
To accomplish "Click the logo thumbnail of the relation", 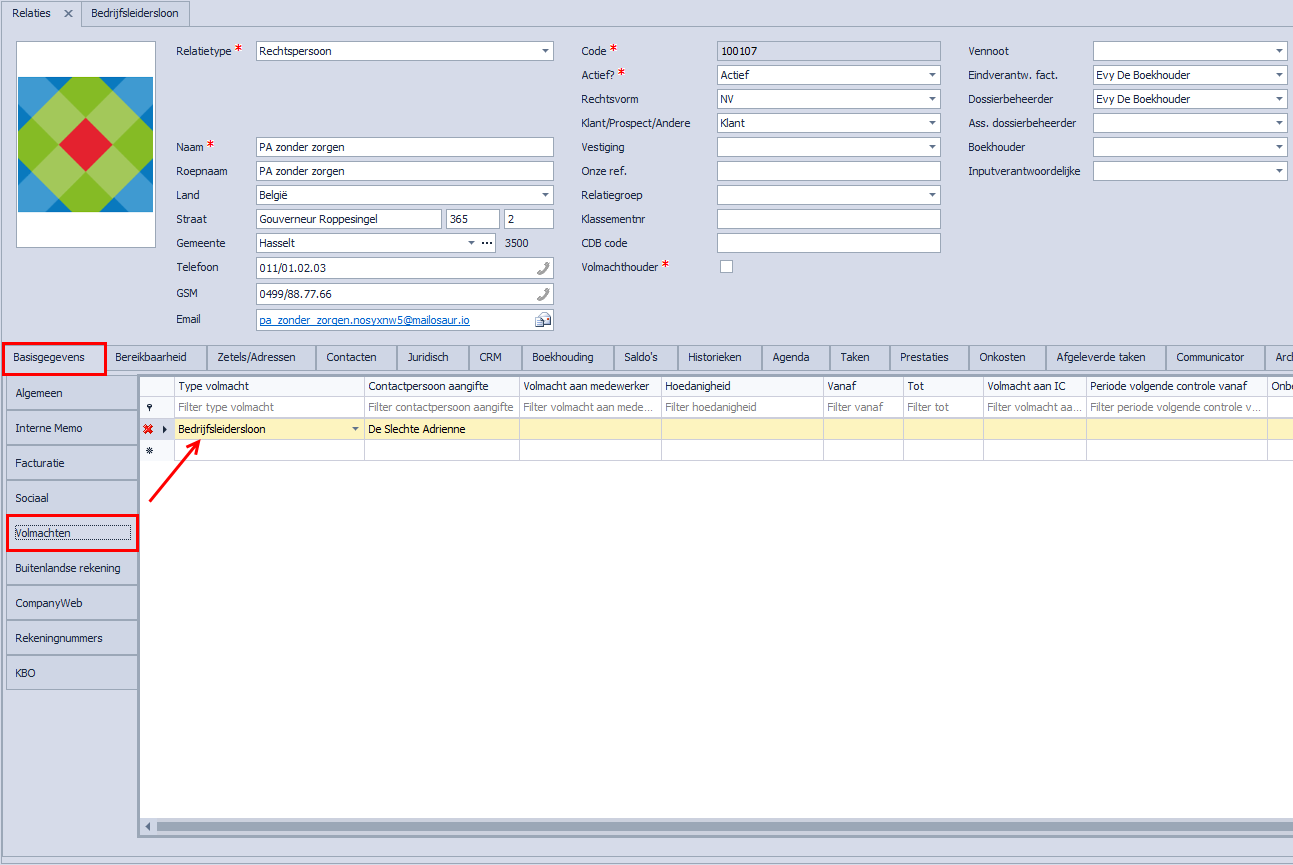I will (85, 143).
